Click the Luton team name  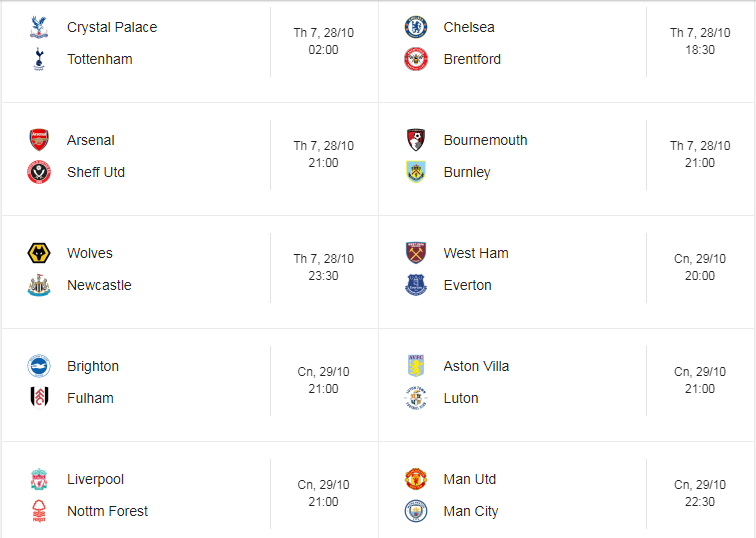(461, 398)
